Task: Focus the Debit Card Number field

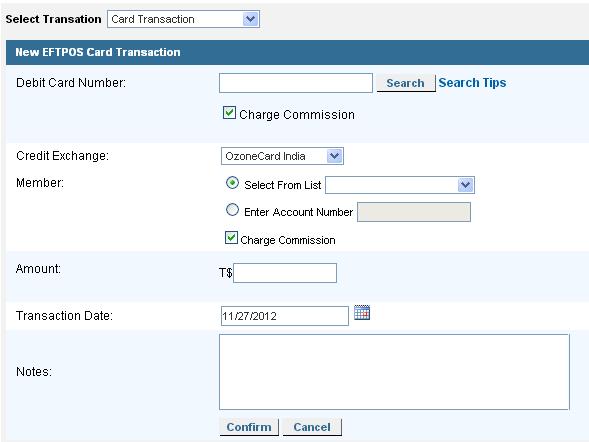Action: pyautogui.click(x=296, y=83)
